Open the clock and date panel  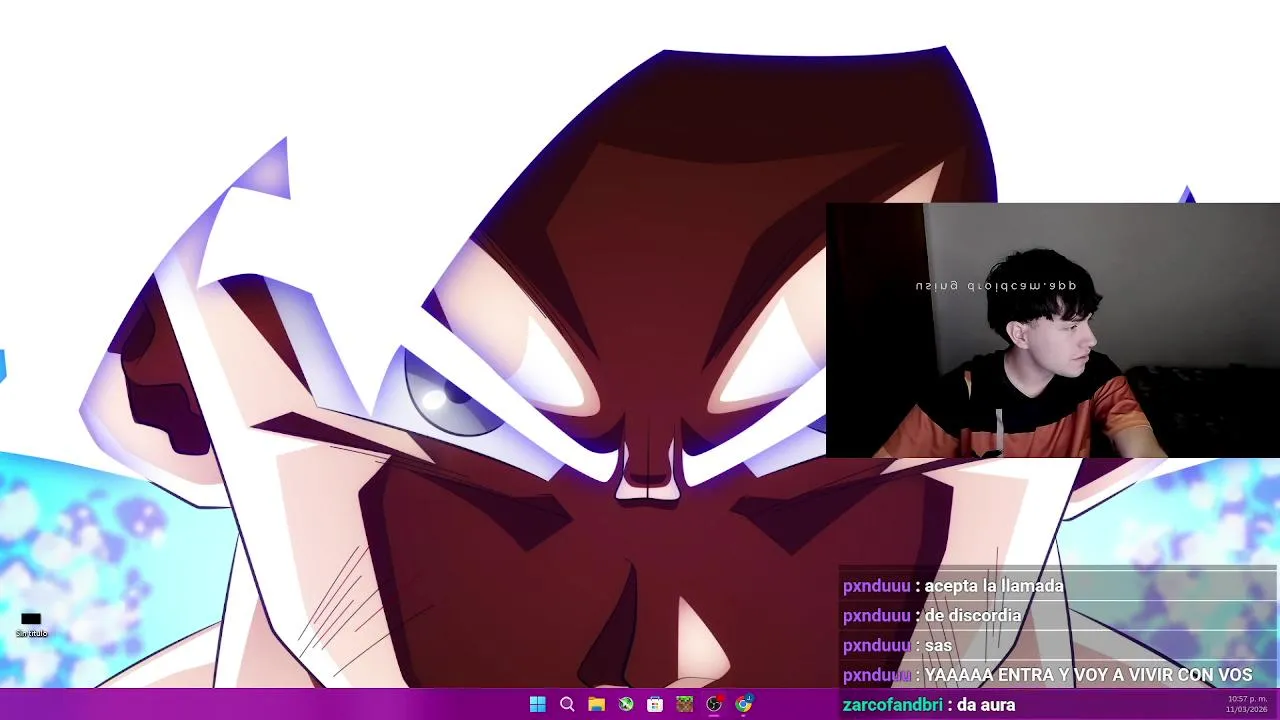pyautogui.click(x=1246, y=704)
